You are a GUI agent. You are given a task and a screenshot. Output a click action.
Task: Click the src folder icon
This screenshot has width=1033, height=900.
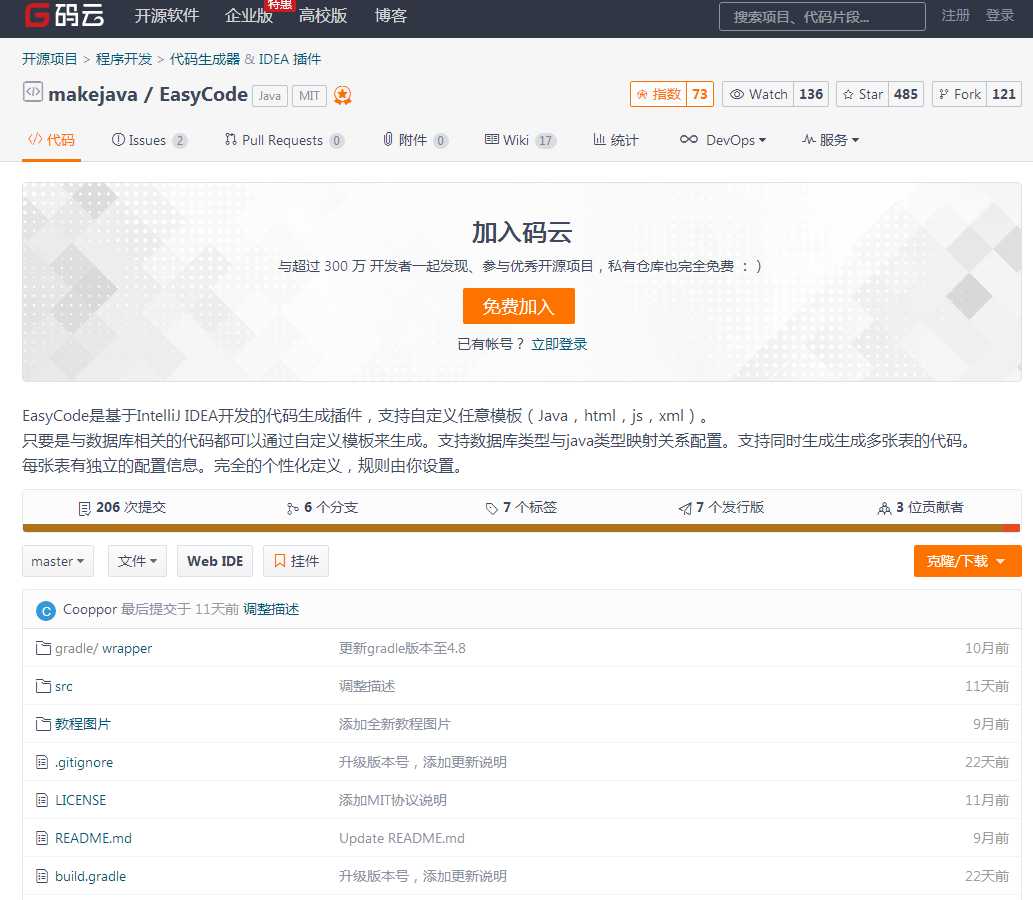tap(43, 686)
